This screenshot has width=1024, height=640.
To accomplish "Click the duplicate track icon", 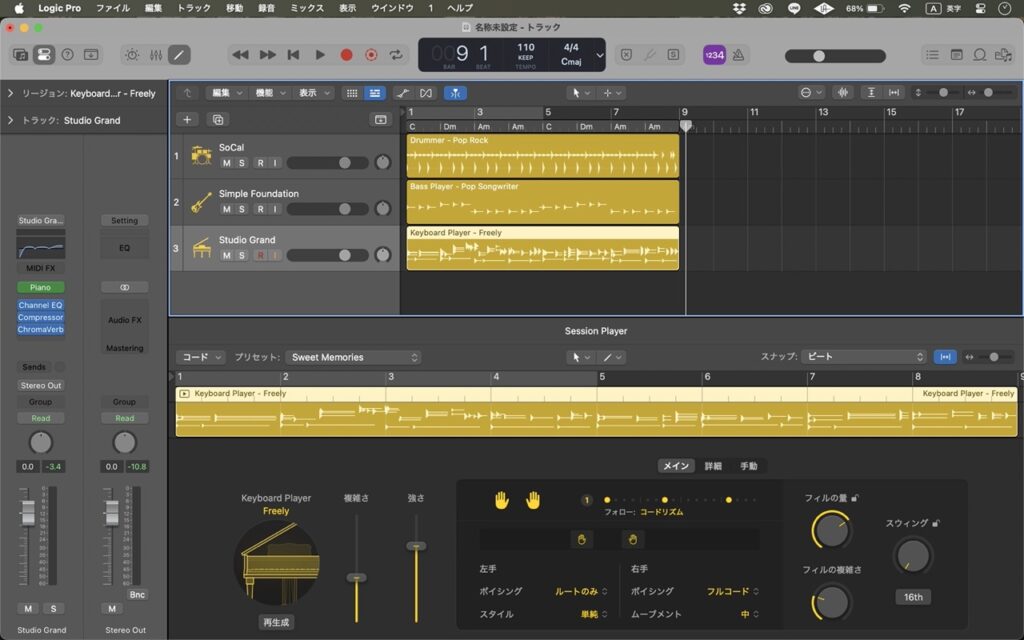I will pyautogui.click(x=217, y=120).
